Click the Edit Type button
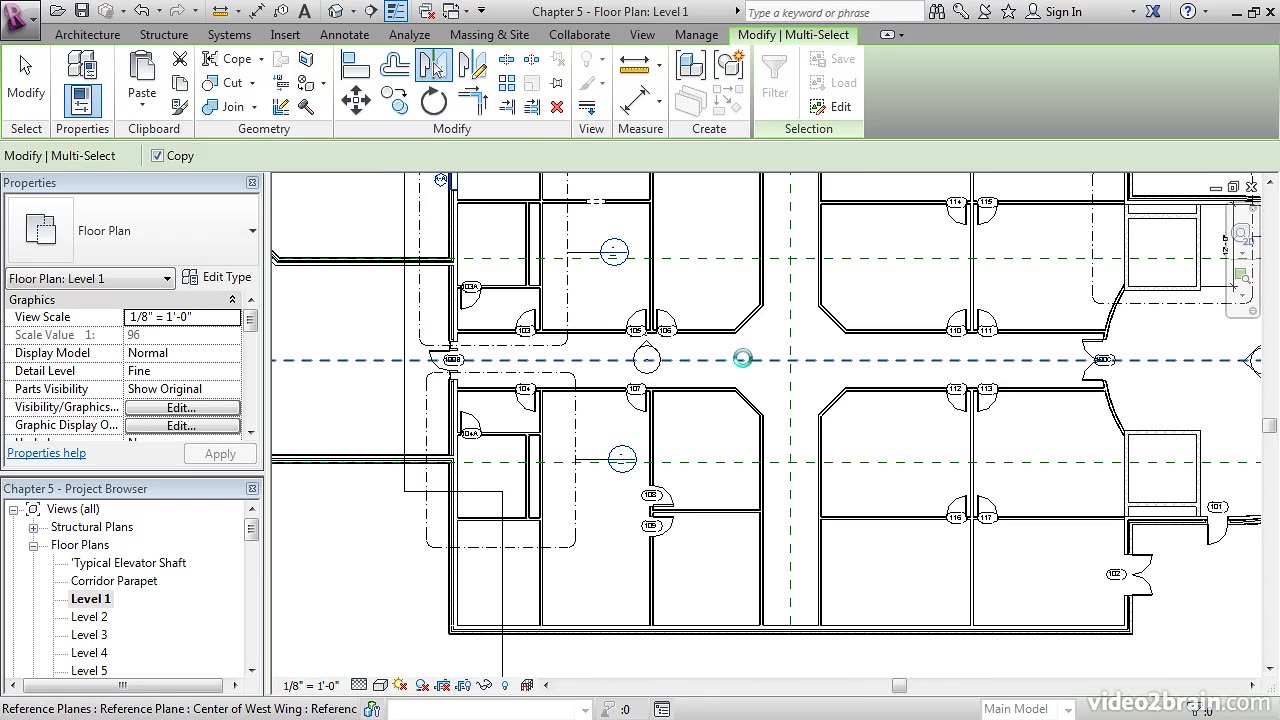1280x720 pixels. click(x=217, y=277)
